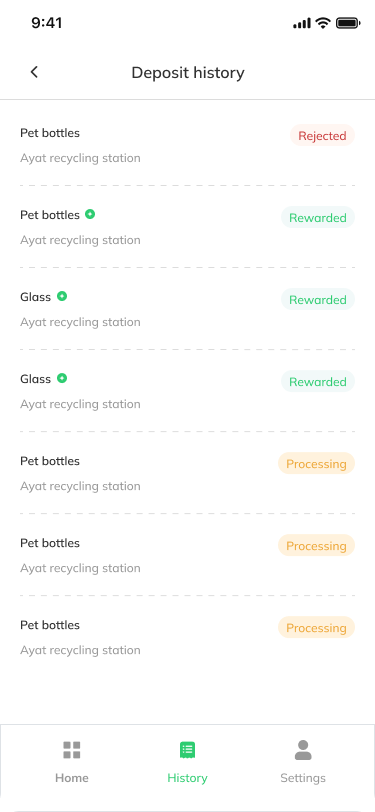
Task: Open the Home grid icon
Action: (71, 749)
